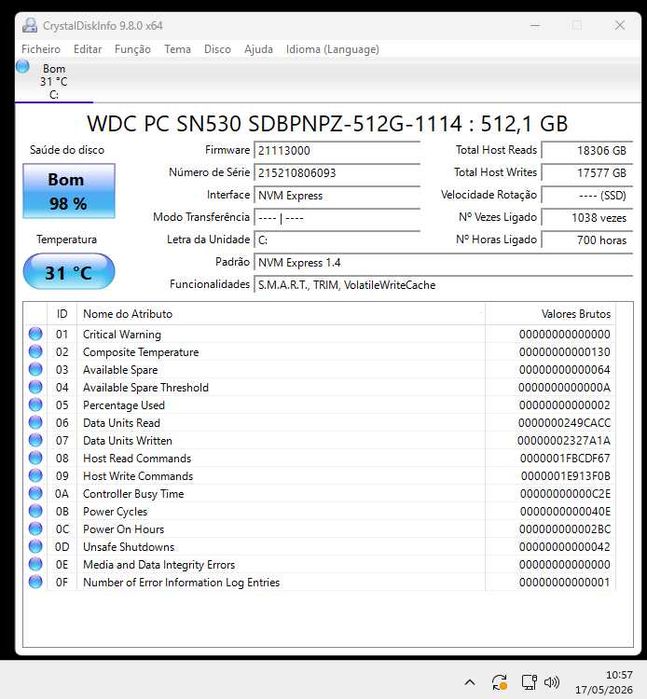
Task: Click the Nº Vezes Ligado value 1038 vezes
Action: (x=587, y=218)
